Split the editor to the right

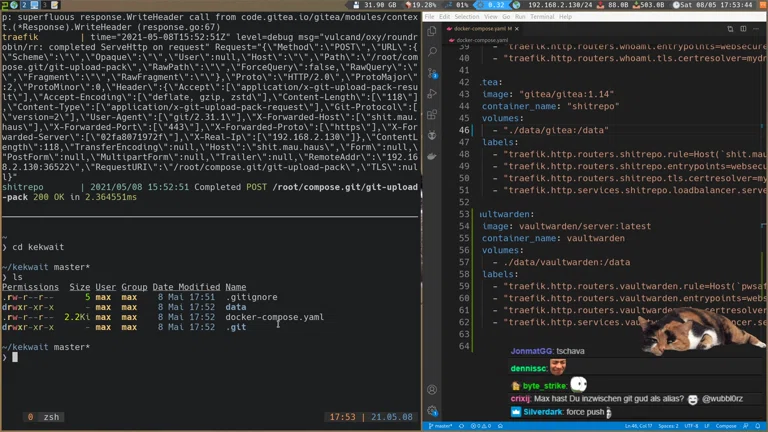pyautogui.click(x=743, y=29)
